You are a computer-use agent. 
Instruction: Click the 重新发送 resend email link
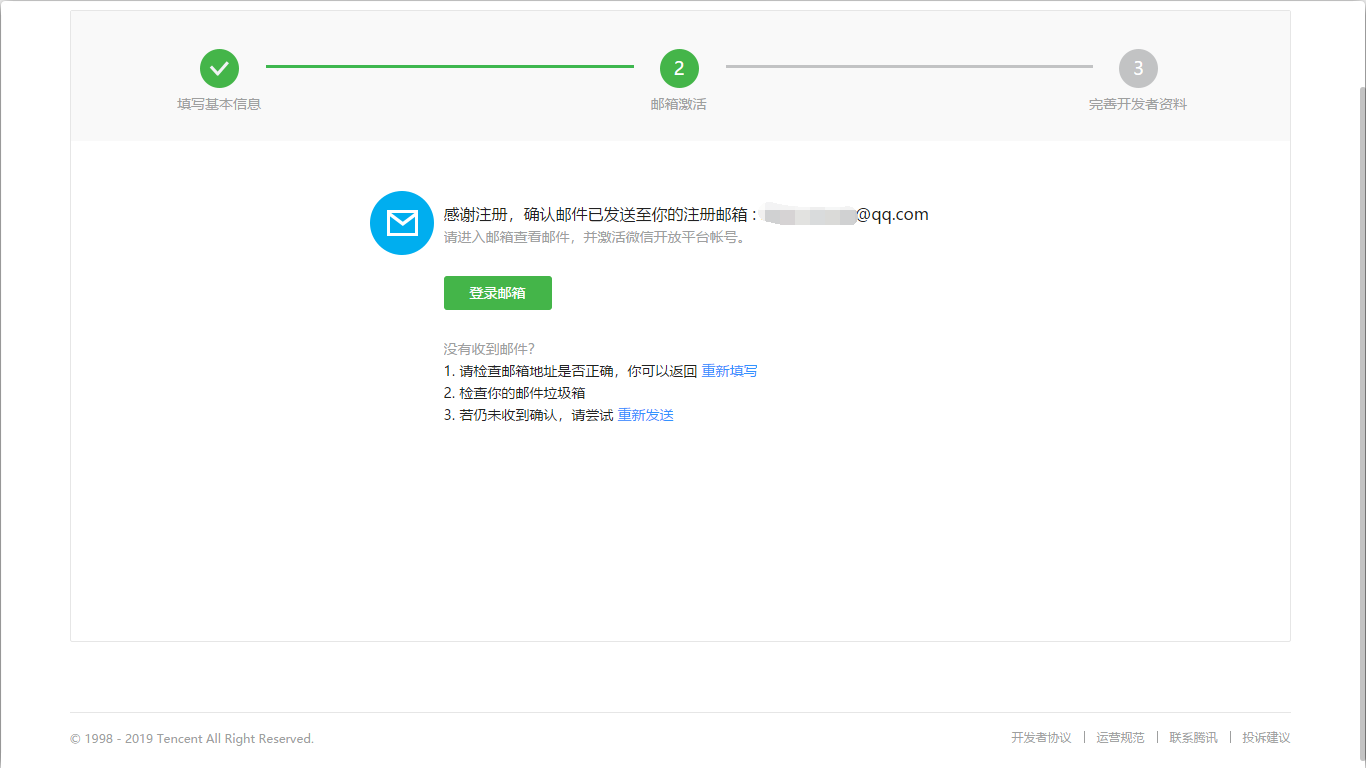point(645,414)
